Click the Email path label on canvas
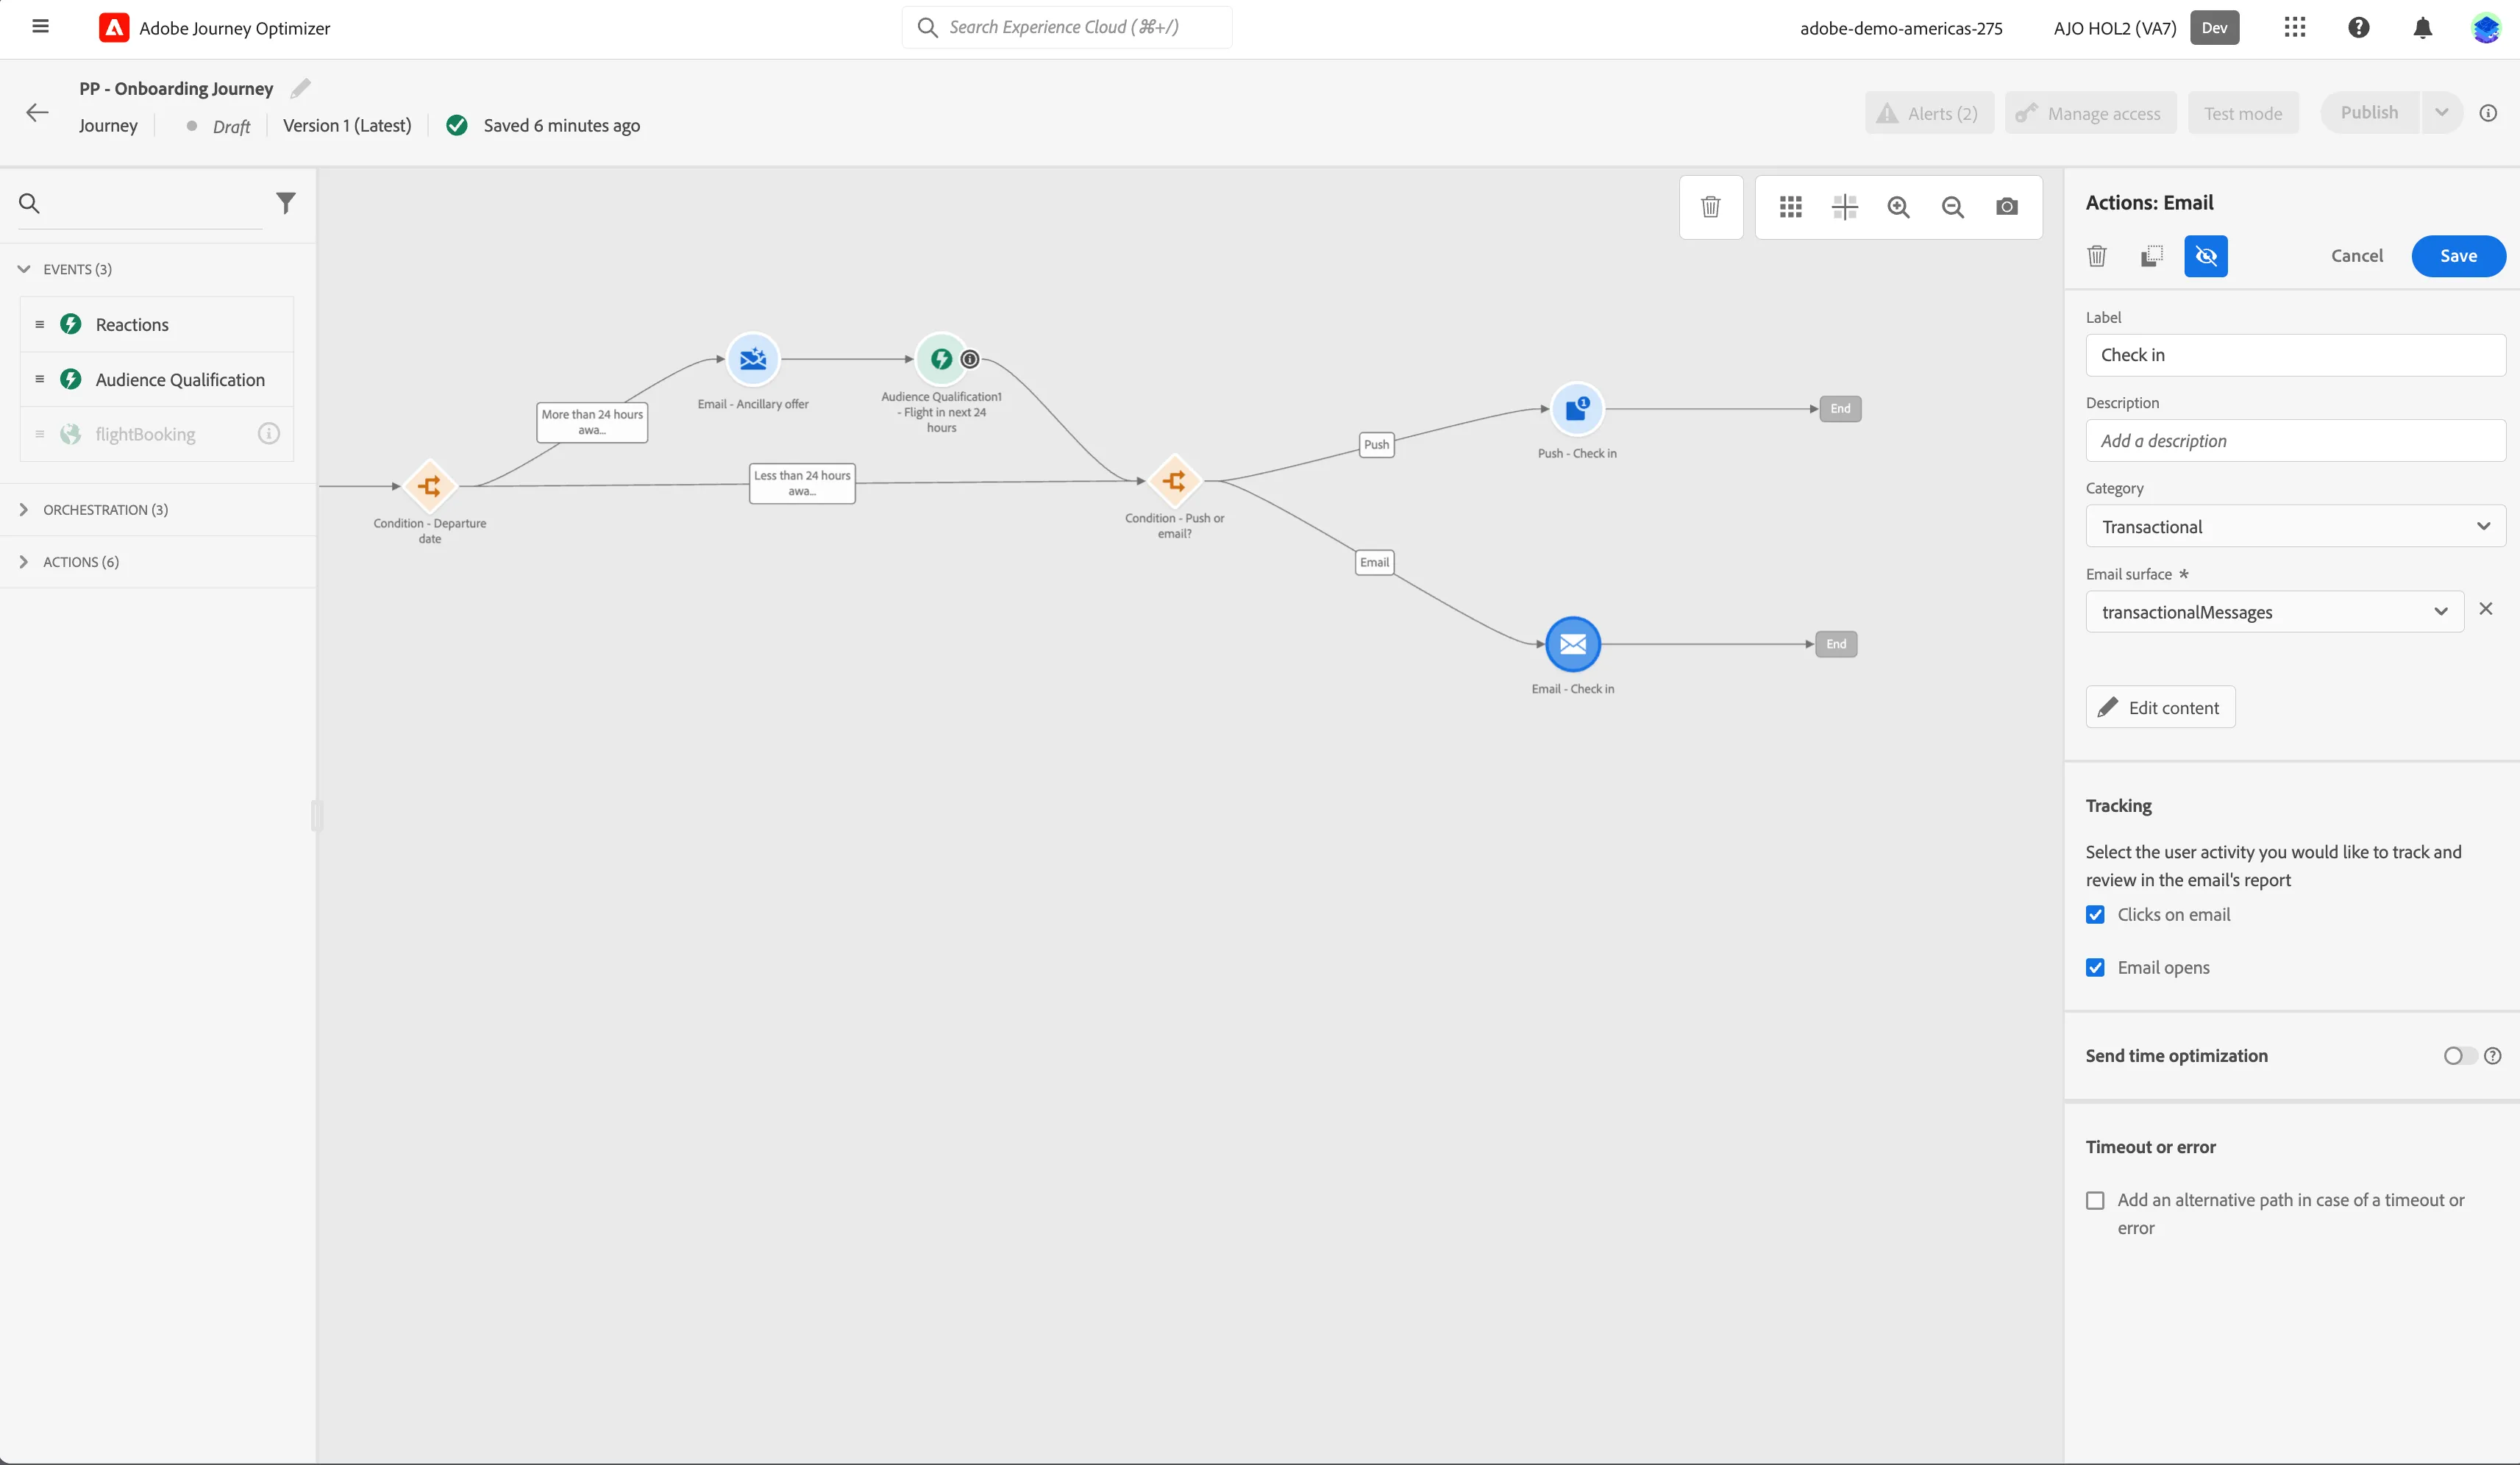The image size is (2520, 1465). click(1374, 562)
